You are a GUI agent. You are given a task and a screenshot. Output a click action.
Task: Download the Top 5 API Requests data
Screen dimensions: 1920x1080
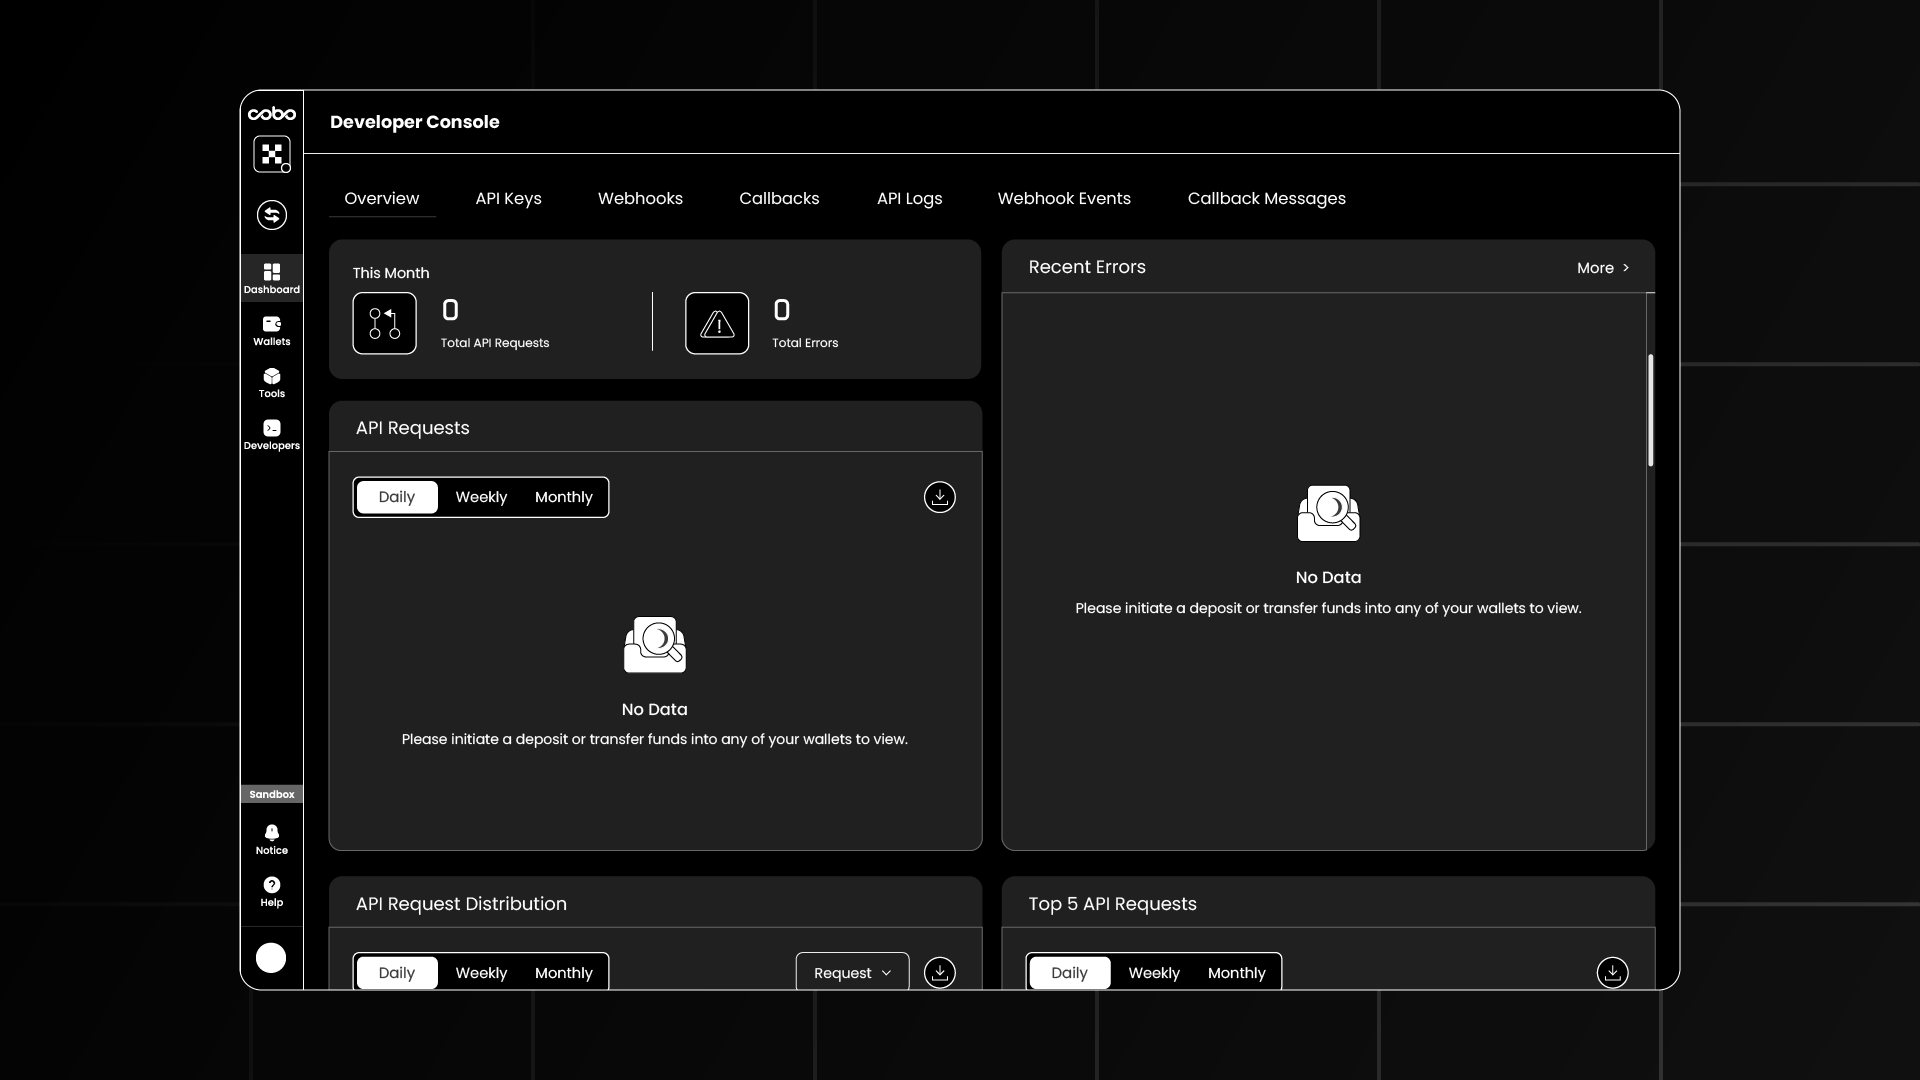[1612, 972]
